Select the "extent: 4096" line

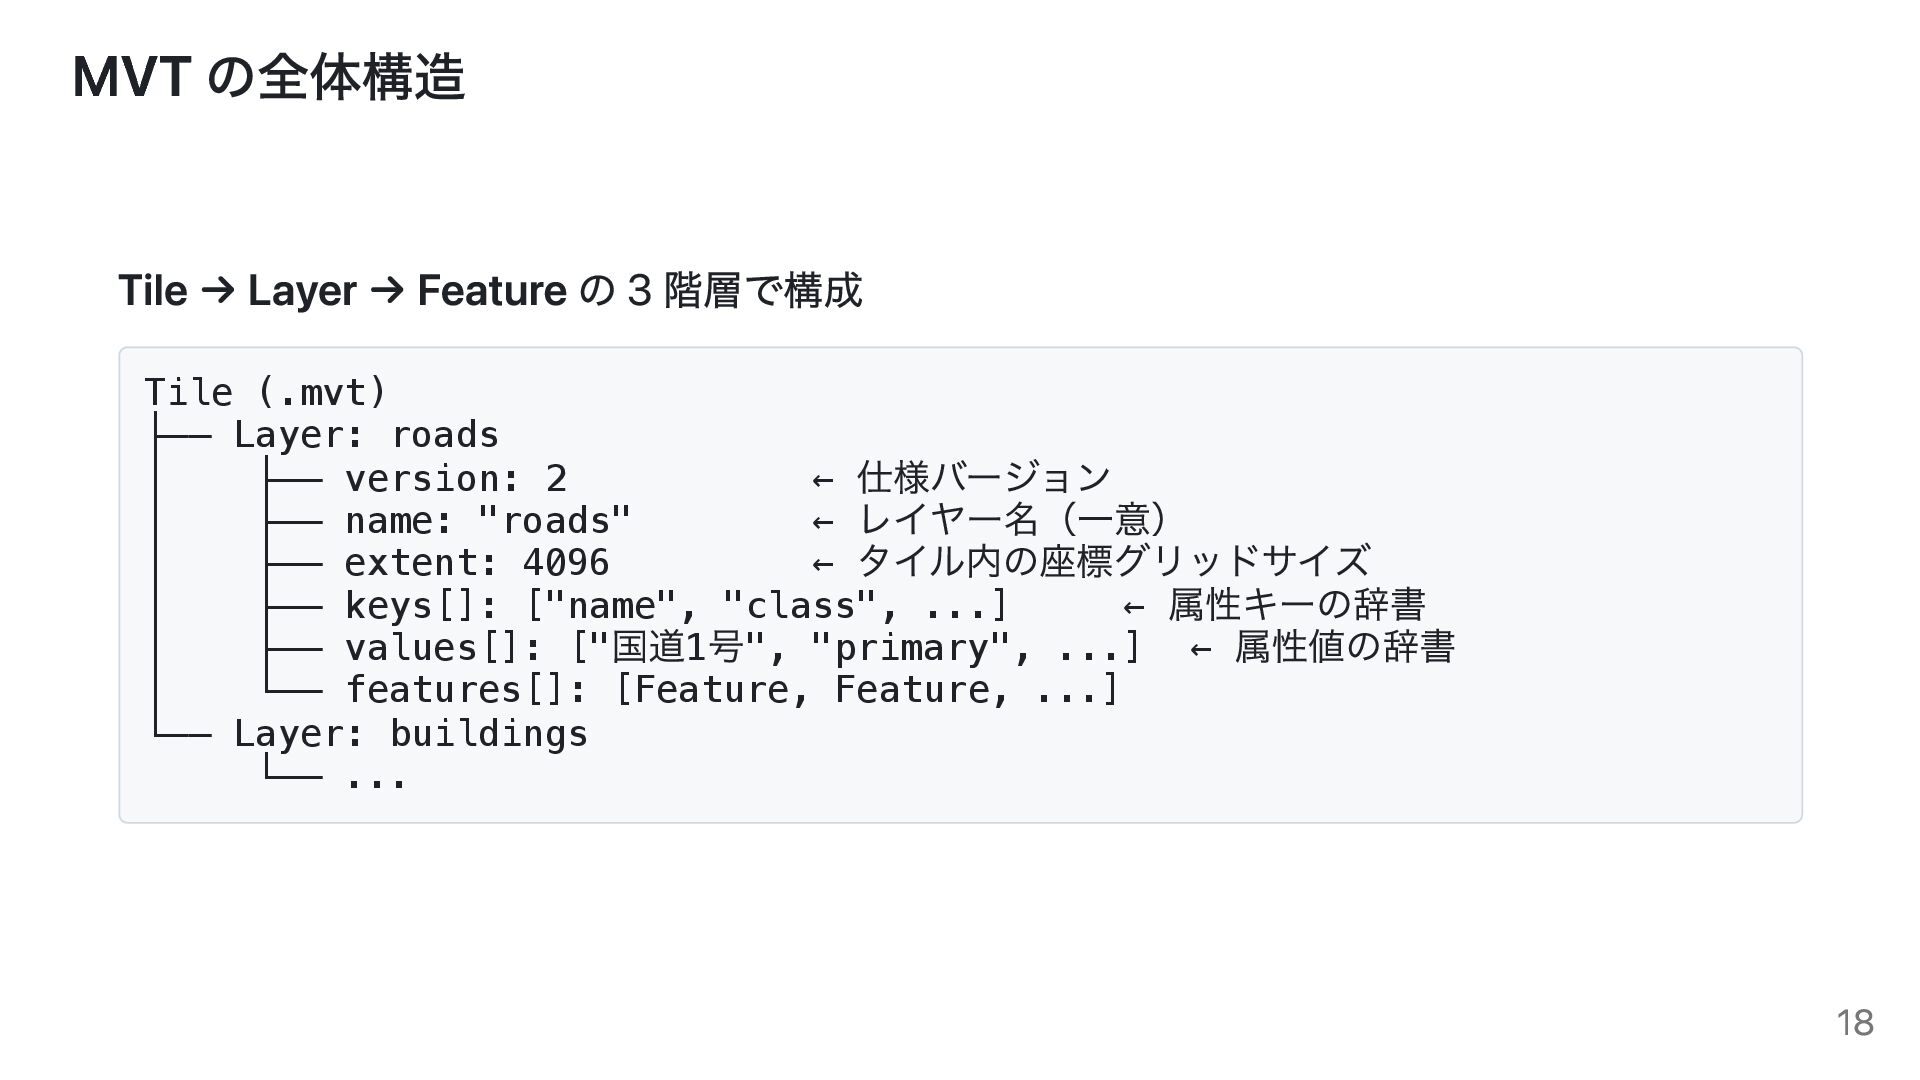click(476, 563)
